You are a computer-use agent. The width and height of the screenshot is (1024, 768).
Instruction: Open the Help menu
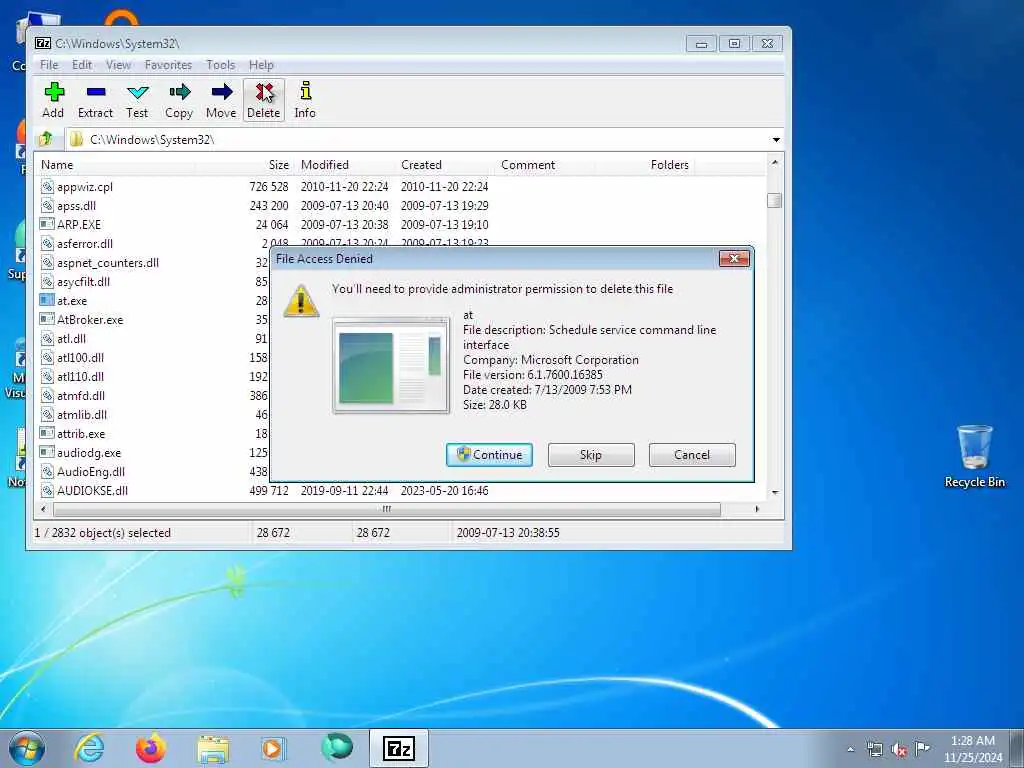261,65
